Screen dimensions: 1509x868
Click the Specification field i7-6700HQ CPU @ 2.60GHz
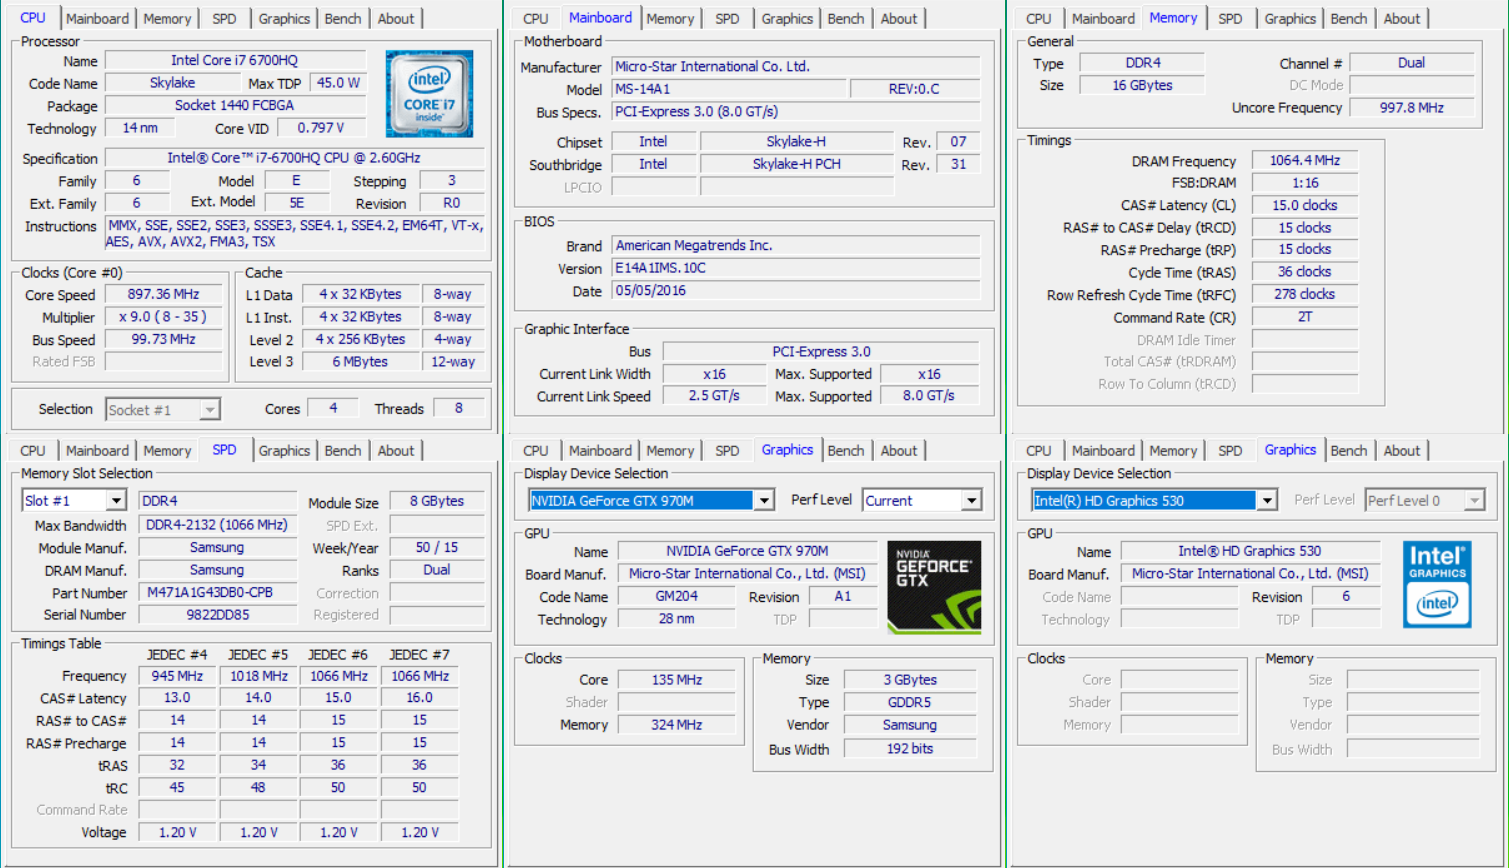pos(294,158)
